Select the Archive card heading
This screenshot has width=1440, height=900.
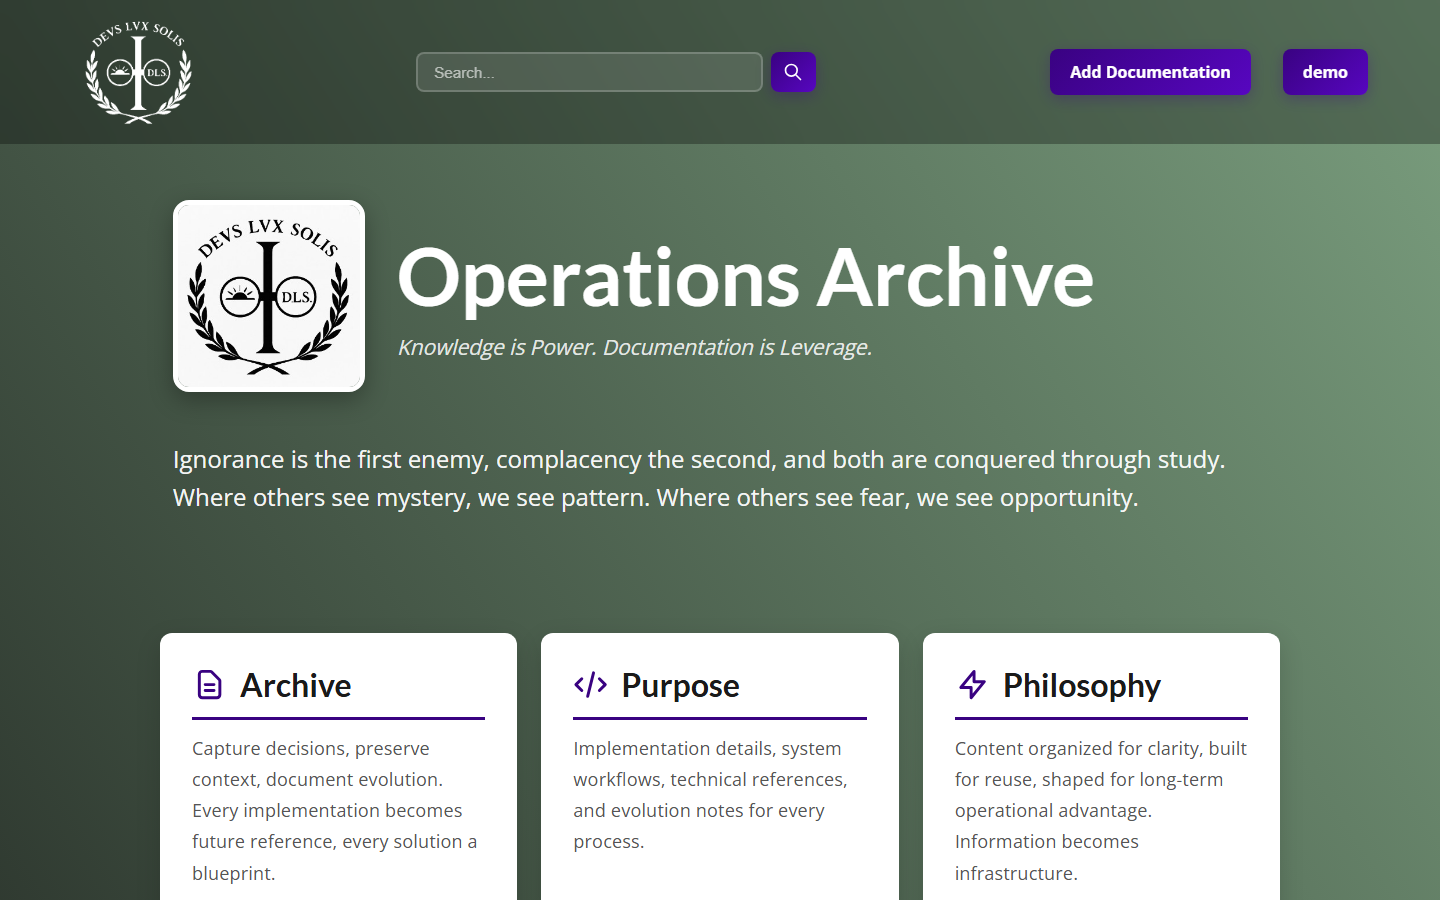tap(296, 685)
